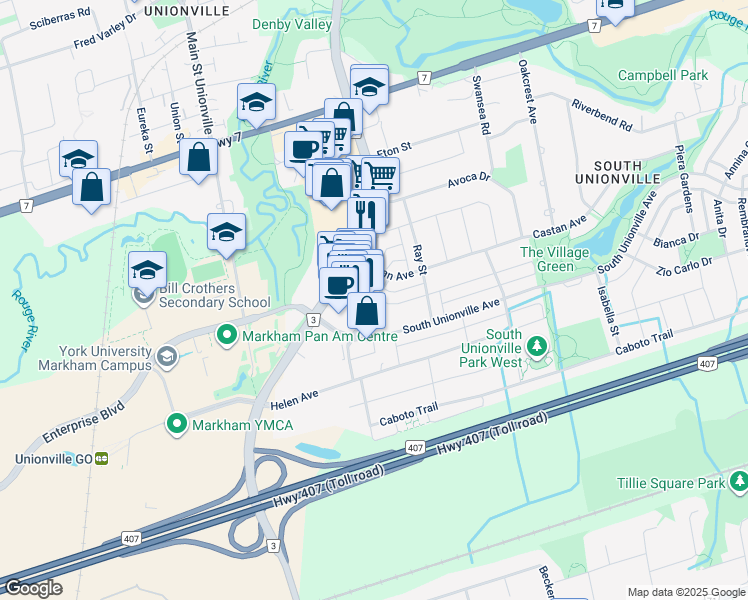
Task: Select shopping bag marker beside Union St
Action: pyautogui.click(x=198, y=157)
